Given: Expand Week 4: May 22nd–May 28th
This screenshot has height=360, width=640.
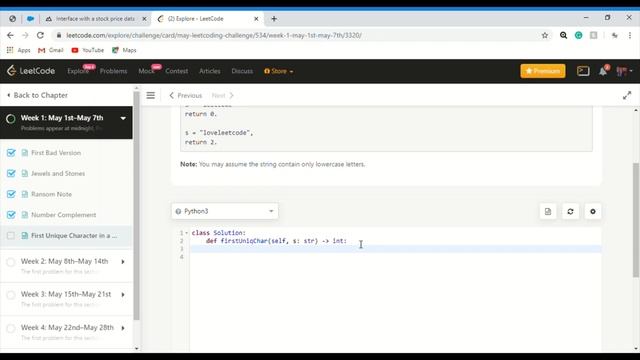Looking at the screenshot, I should (123, 328).
